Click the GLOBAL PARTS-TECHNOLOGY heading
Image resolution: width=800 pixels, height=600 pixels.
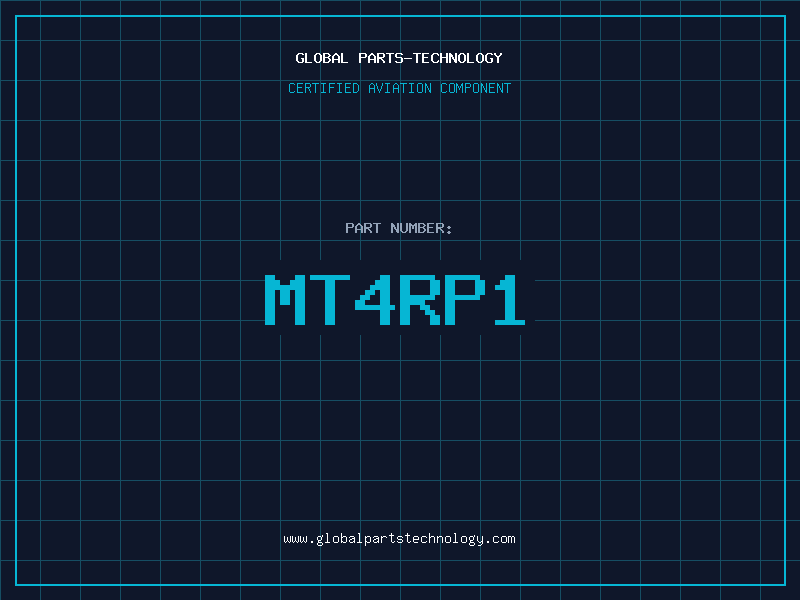(399, 58)
